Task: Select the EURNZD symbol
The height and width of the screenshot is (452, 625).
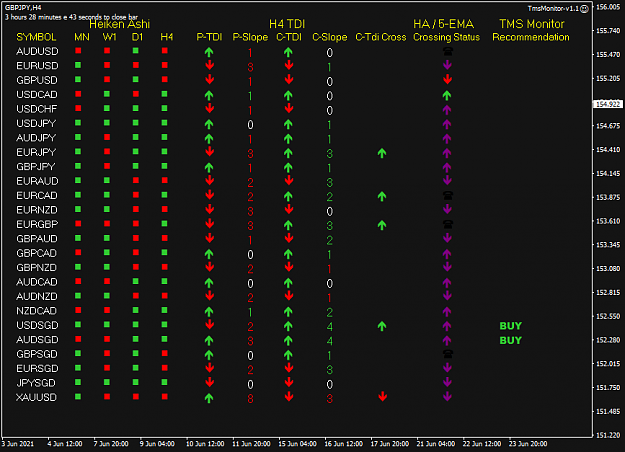Action: click(37, 210)
